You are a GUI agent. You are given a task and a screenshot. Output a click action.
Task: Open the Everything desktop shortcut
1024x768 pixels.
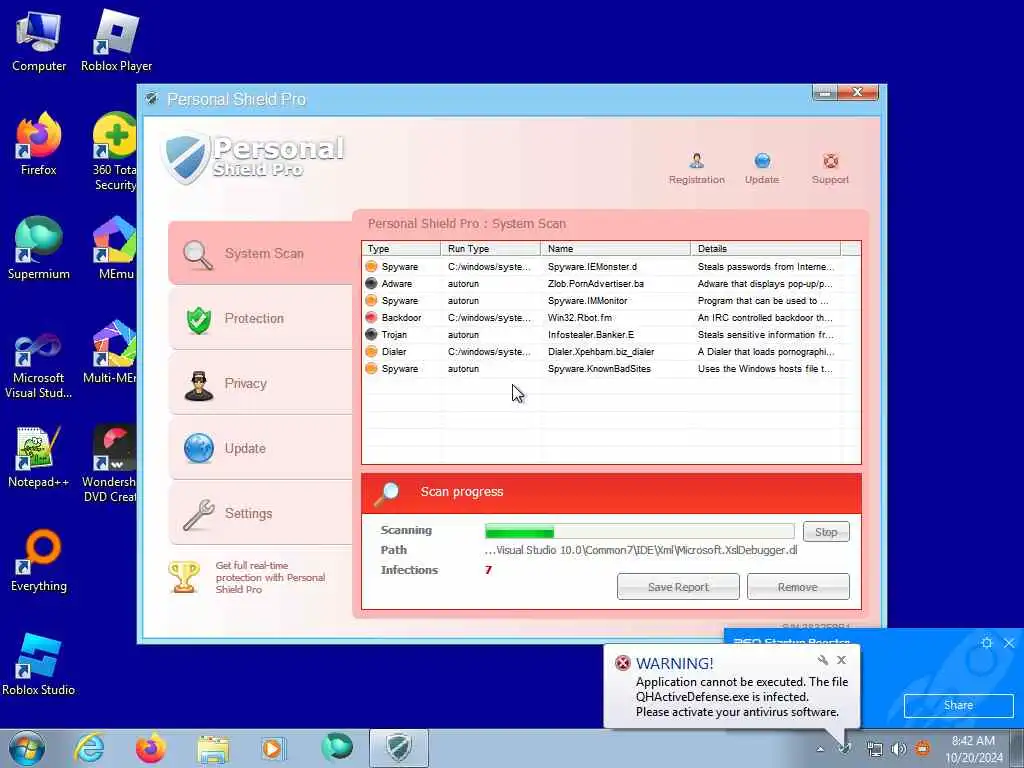pyautogui.click(x=39, y=560)
